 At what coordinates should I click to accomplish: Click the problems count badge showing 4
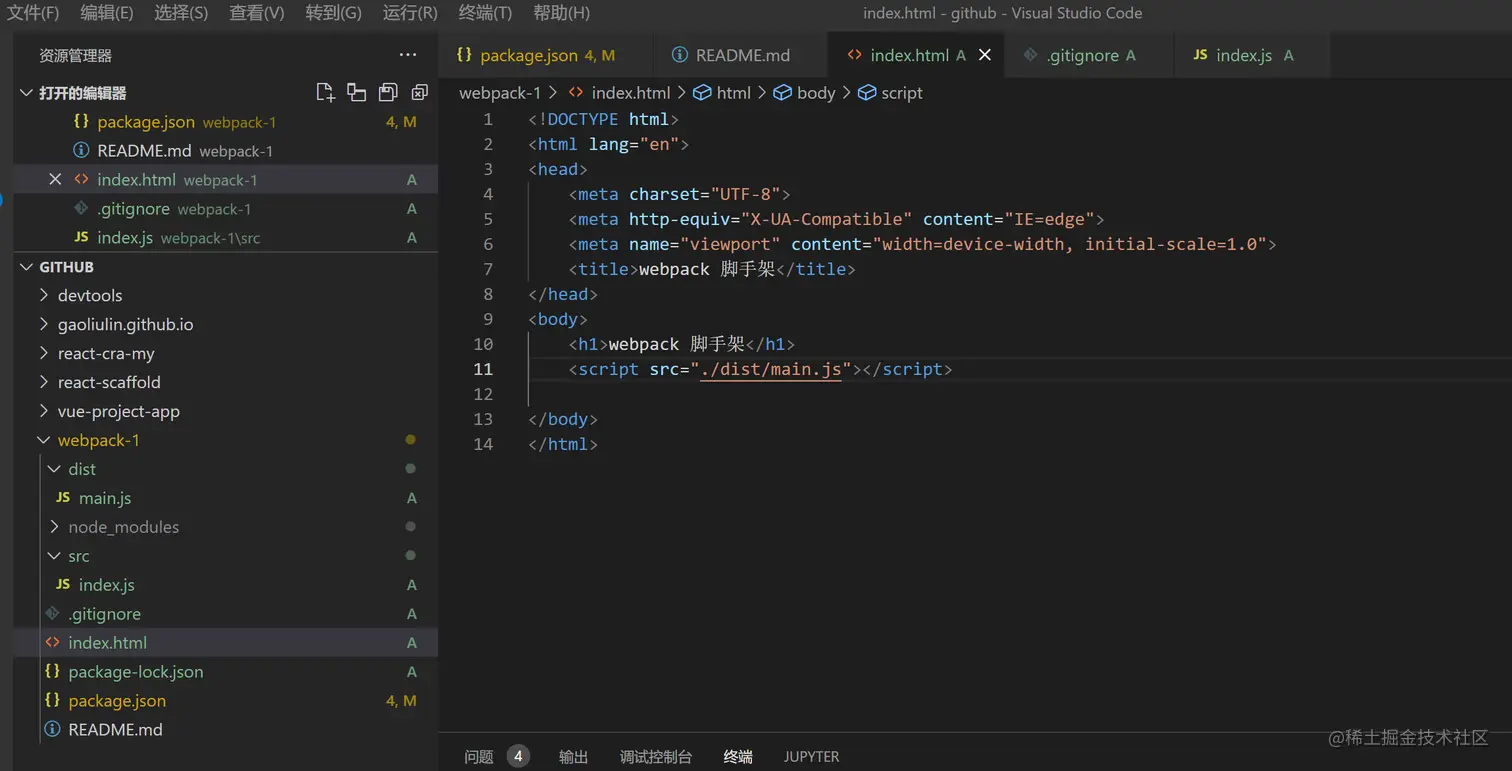pyautogui.click(x=518, y=757)
